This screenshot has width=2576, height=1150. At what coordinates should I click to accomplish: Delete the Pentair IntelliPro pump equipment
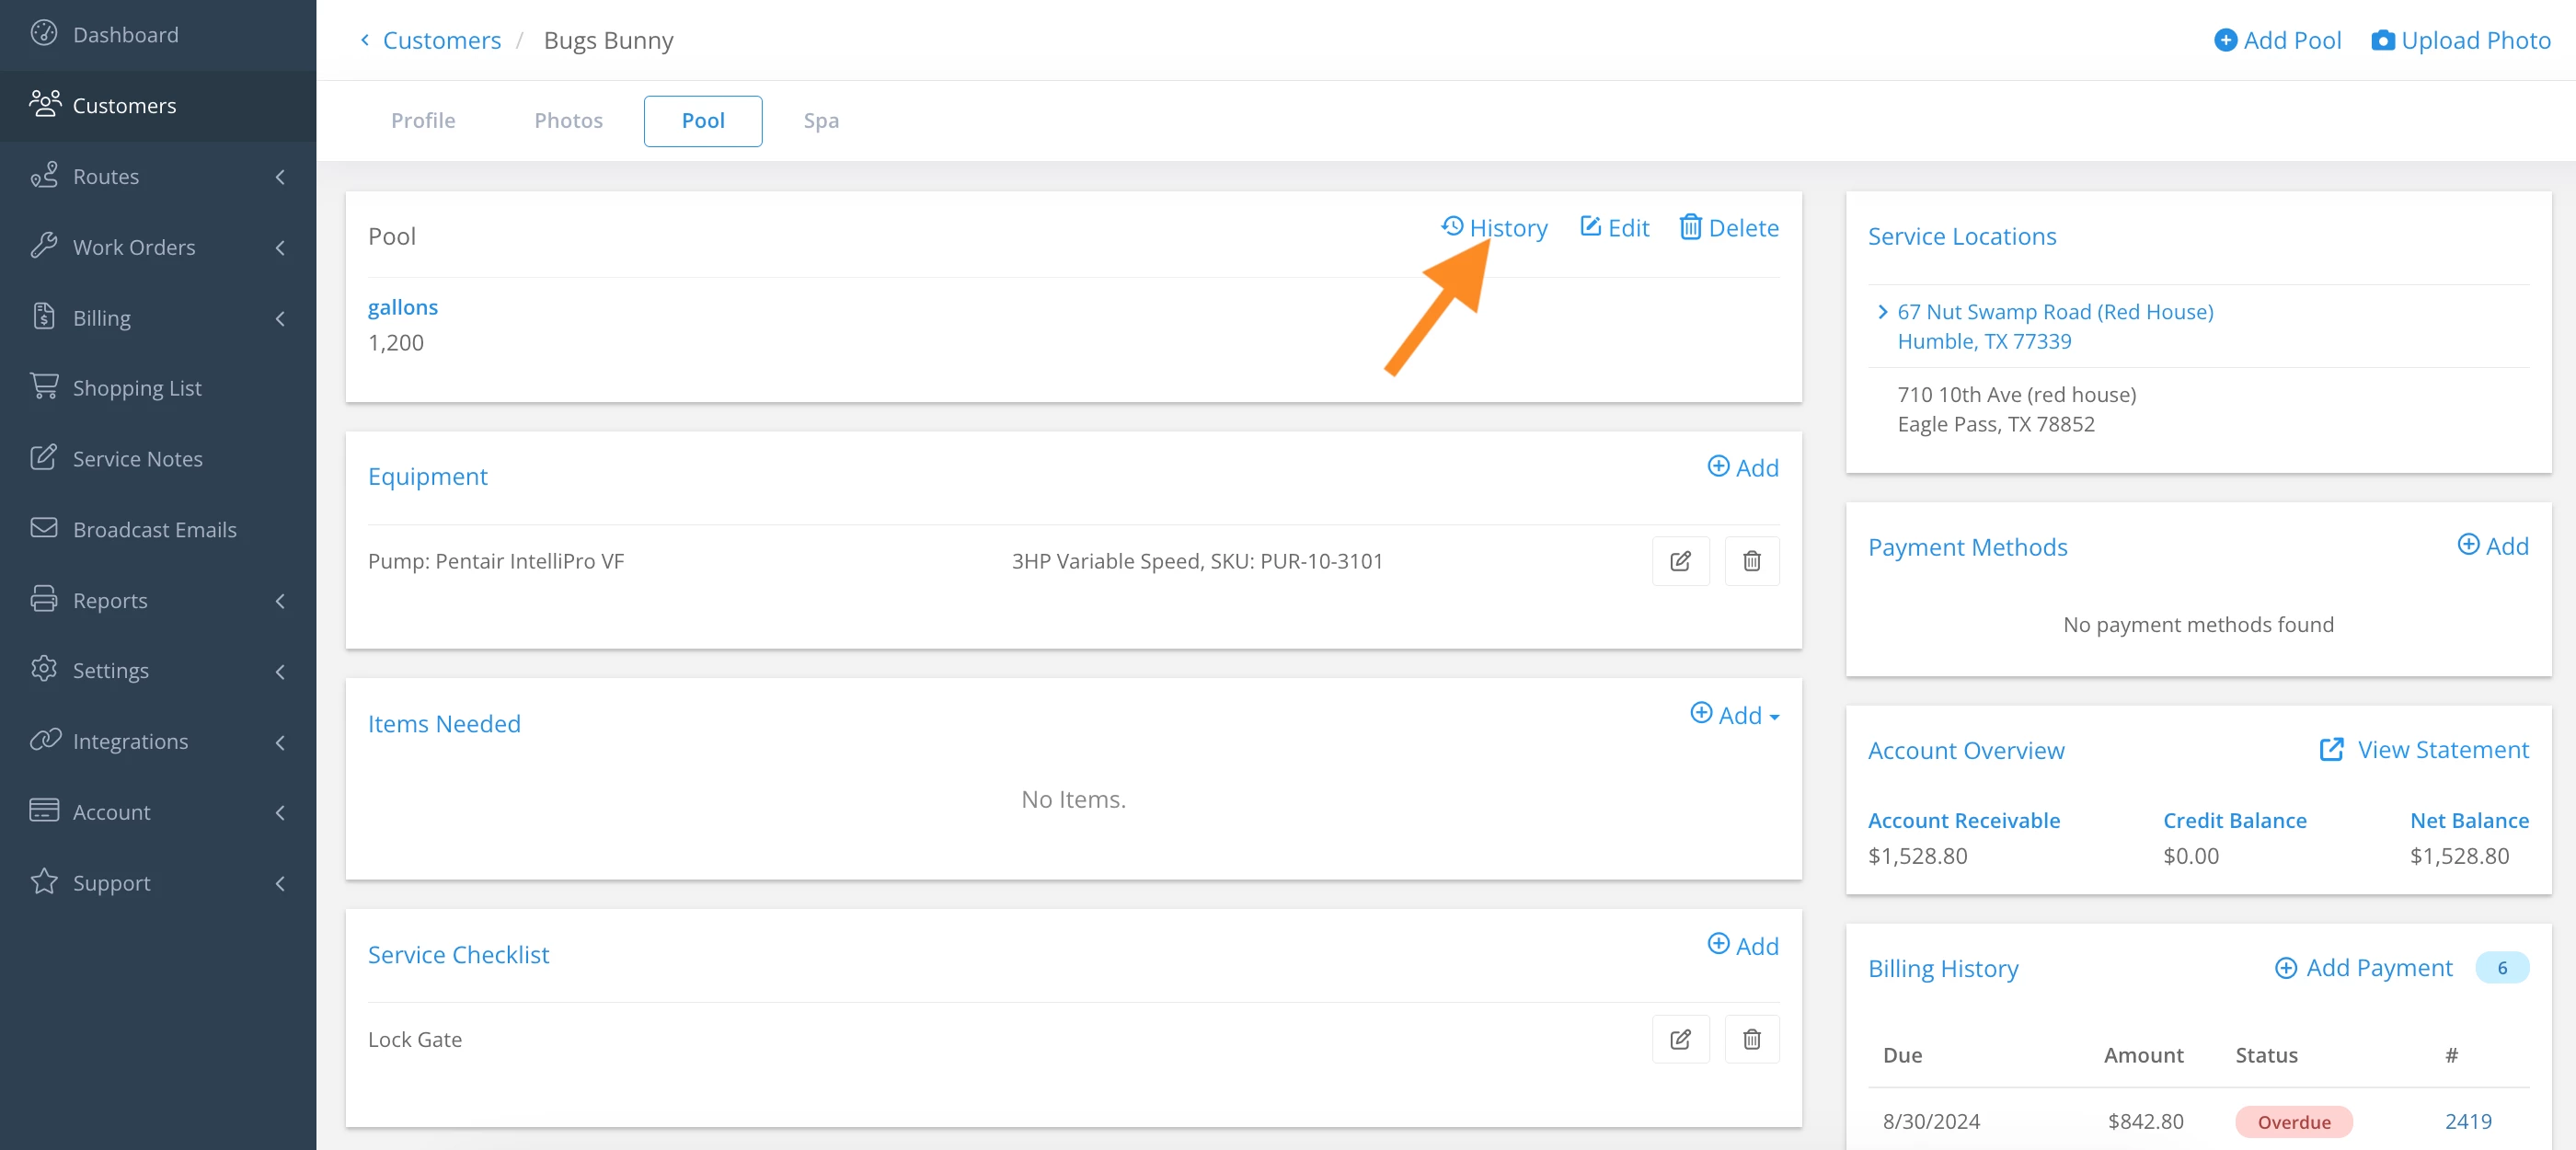pyautogui.click(x=1751, y=561)
